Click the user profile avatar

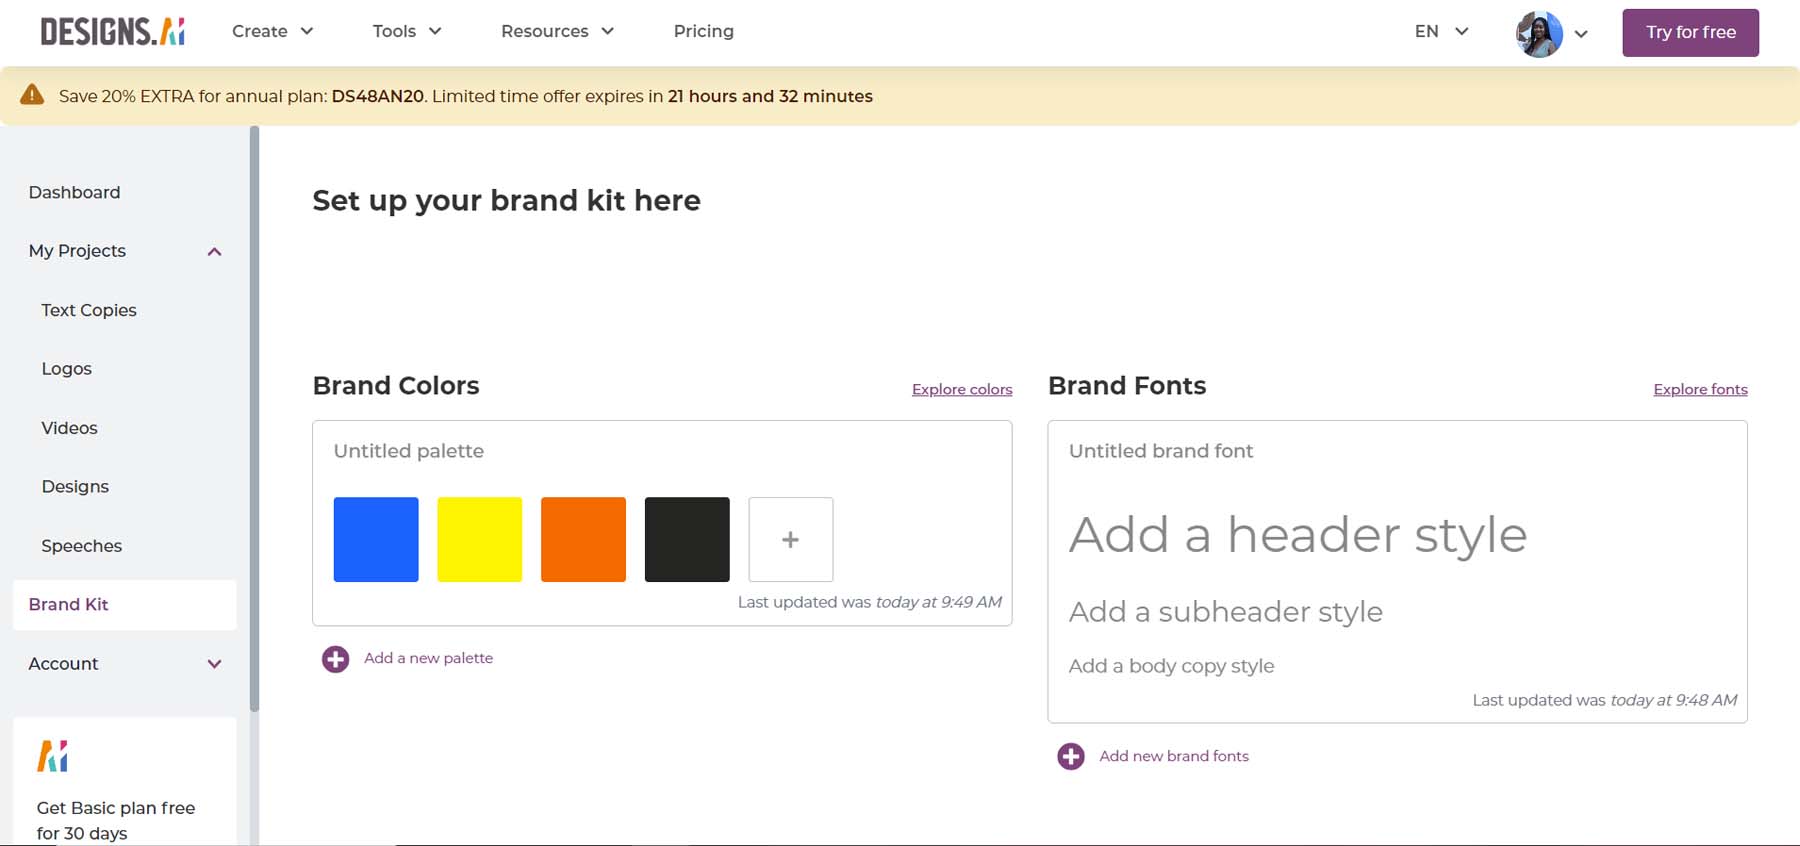(1539, 34)
